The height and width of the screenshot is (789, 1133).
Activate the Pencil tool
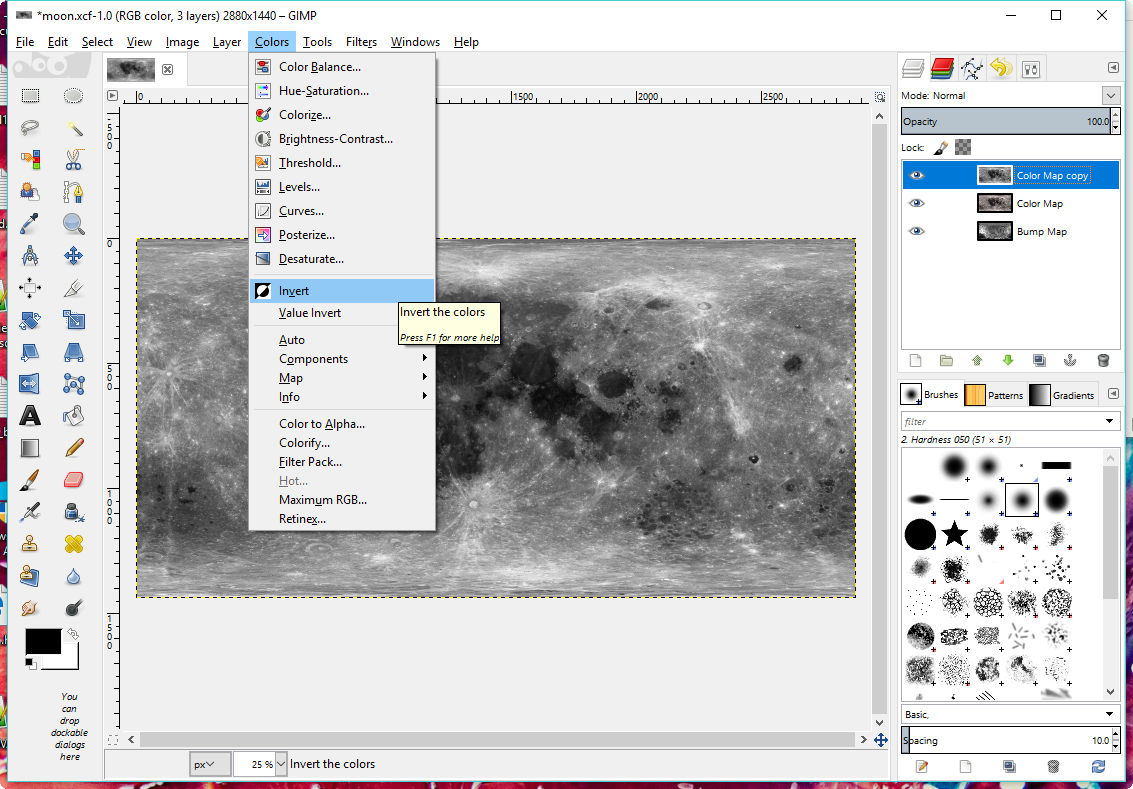click(73, 447)
